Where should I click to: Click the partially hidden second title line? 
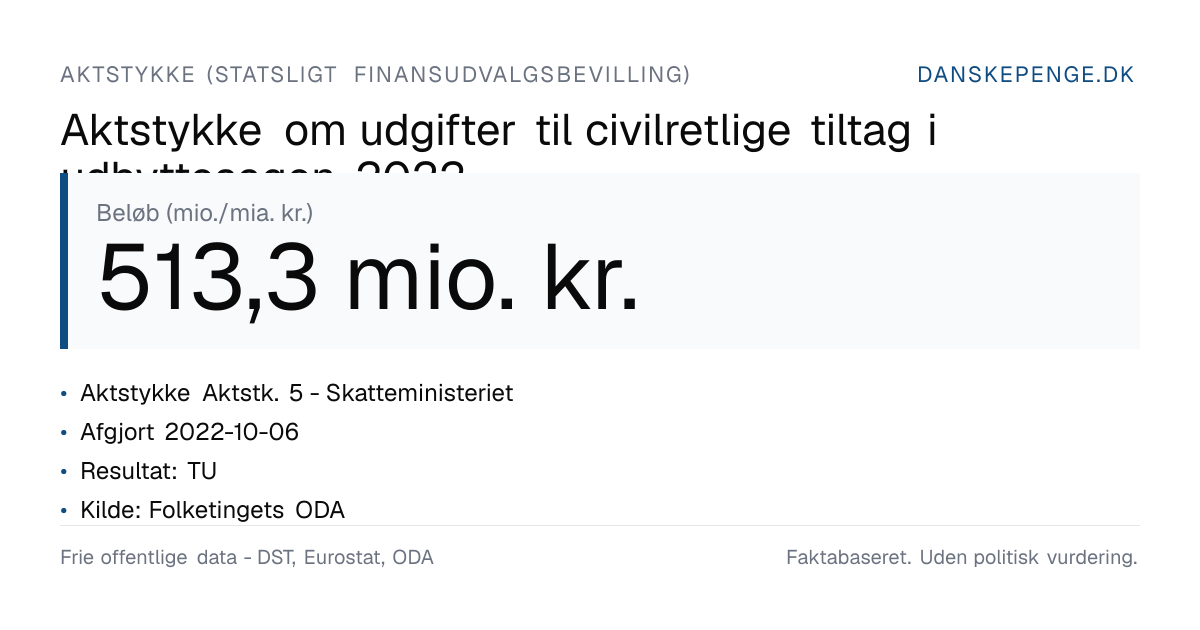click(x=262, y=165)
